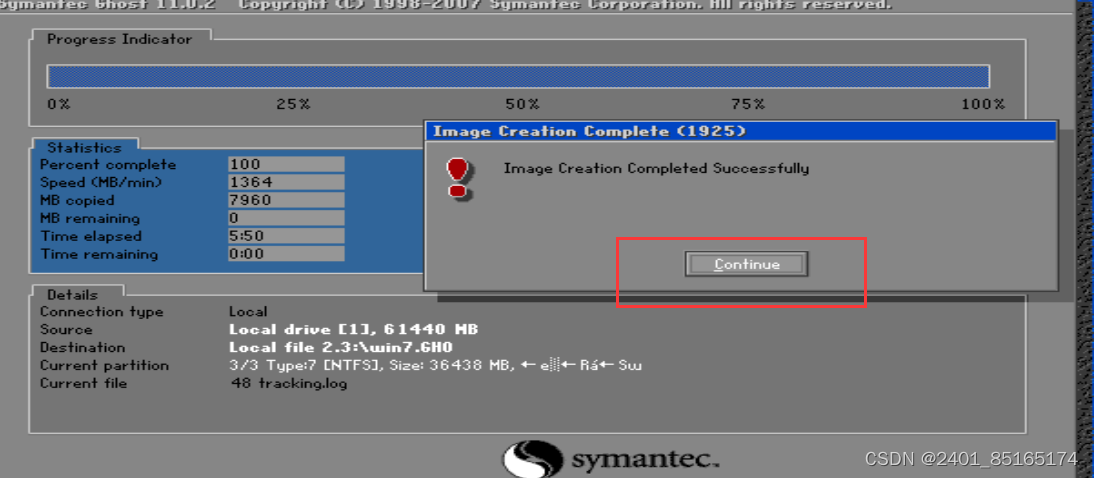
Task: Click the 'Percent complete' label
Action: pyautogui.click(x=108, y=165)
